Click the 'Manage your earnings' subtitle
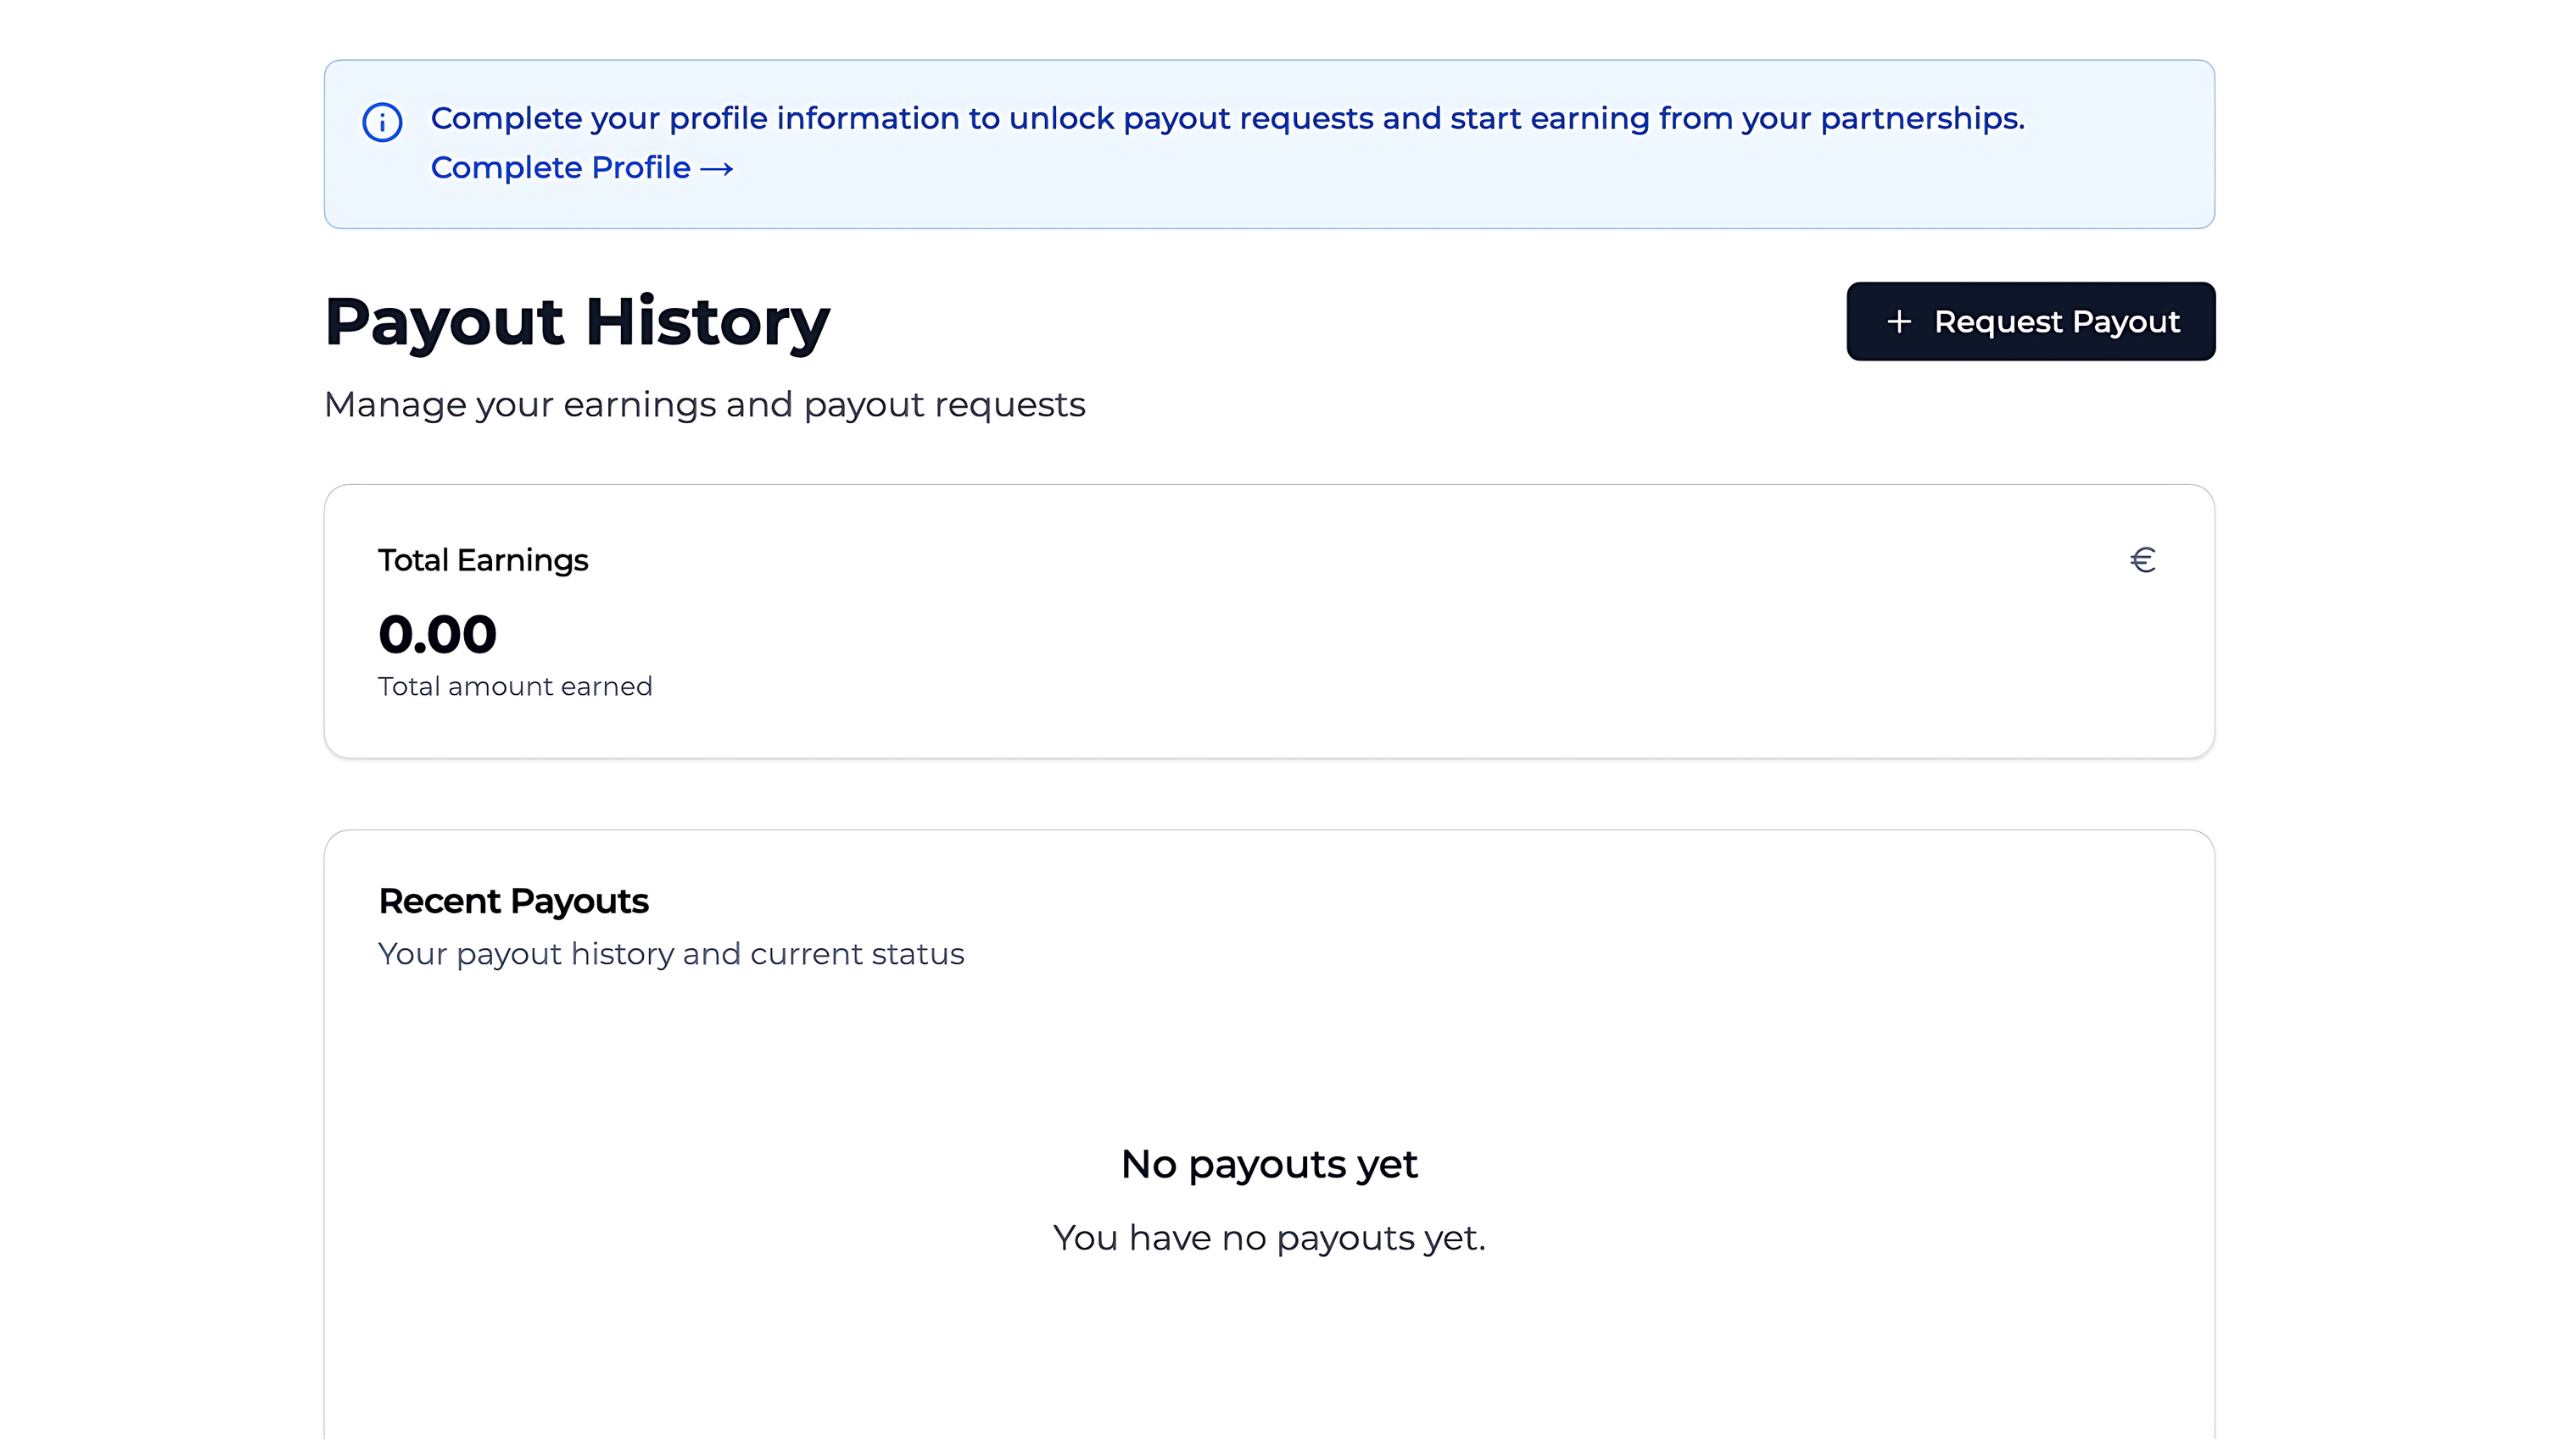This screenshot has height=1440, width=2560. click(704, 405)
